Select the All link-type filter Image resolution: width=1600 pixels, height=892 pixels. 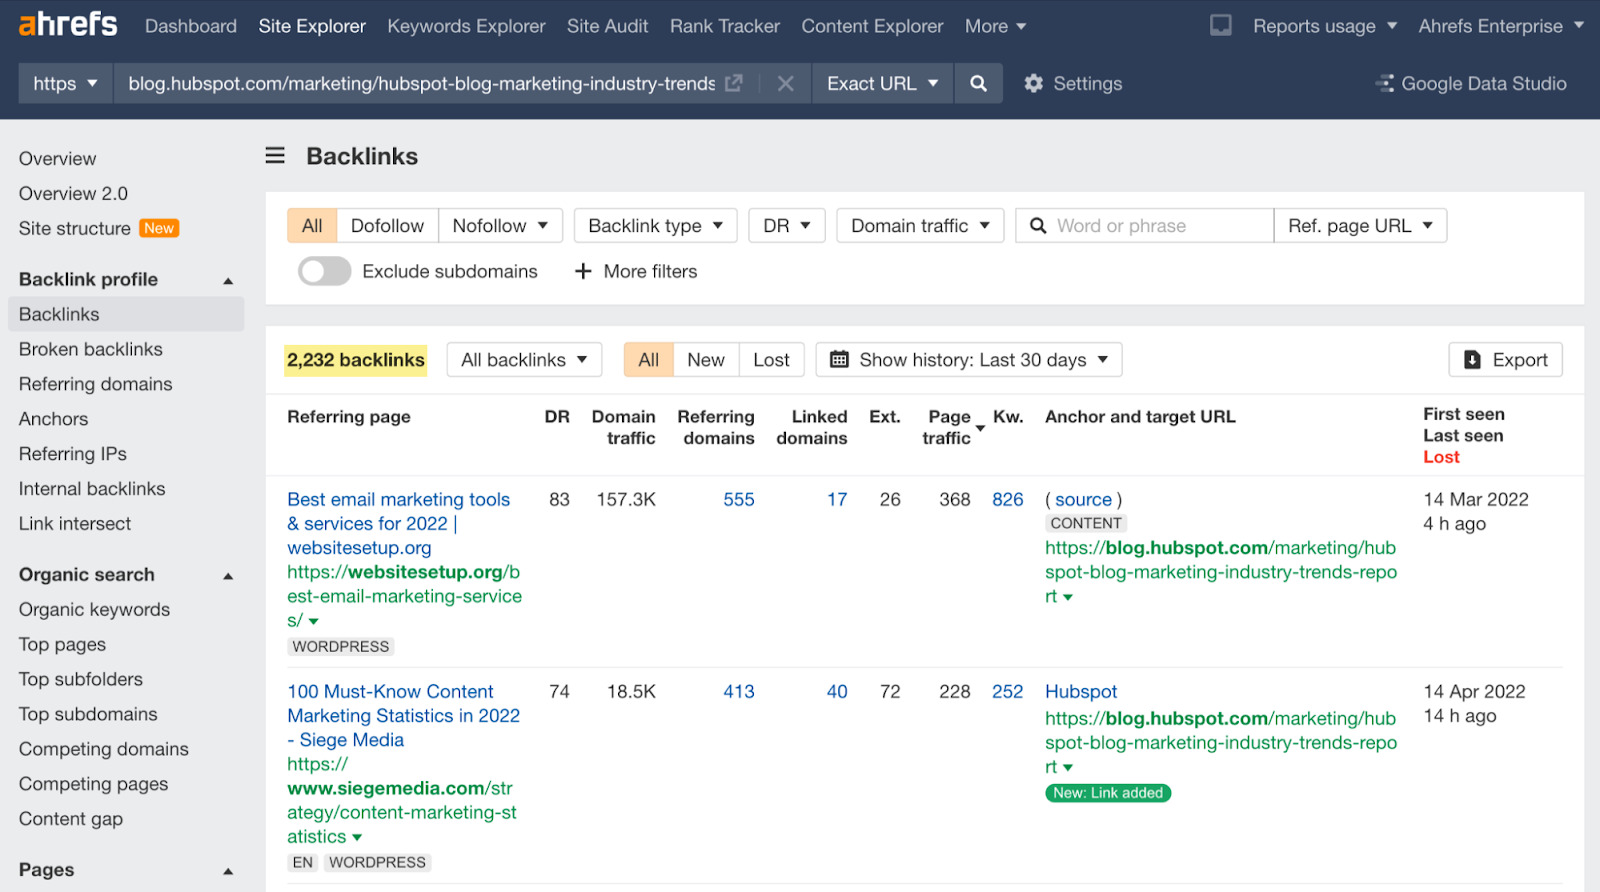click(x=312, y=226)
